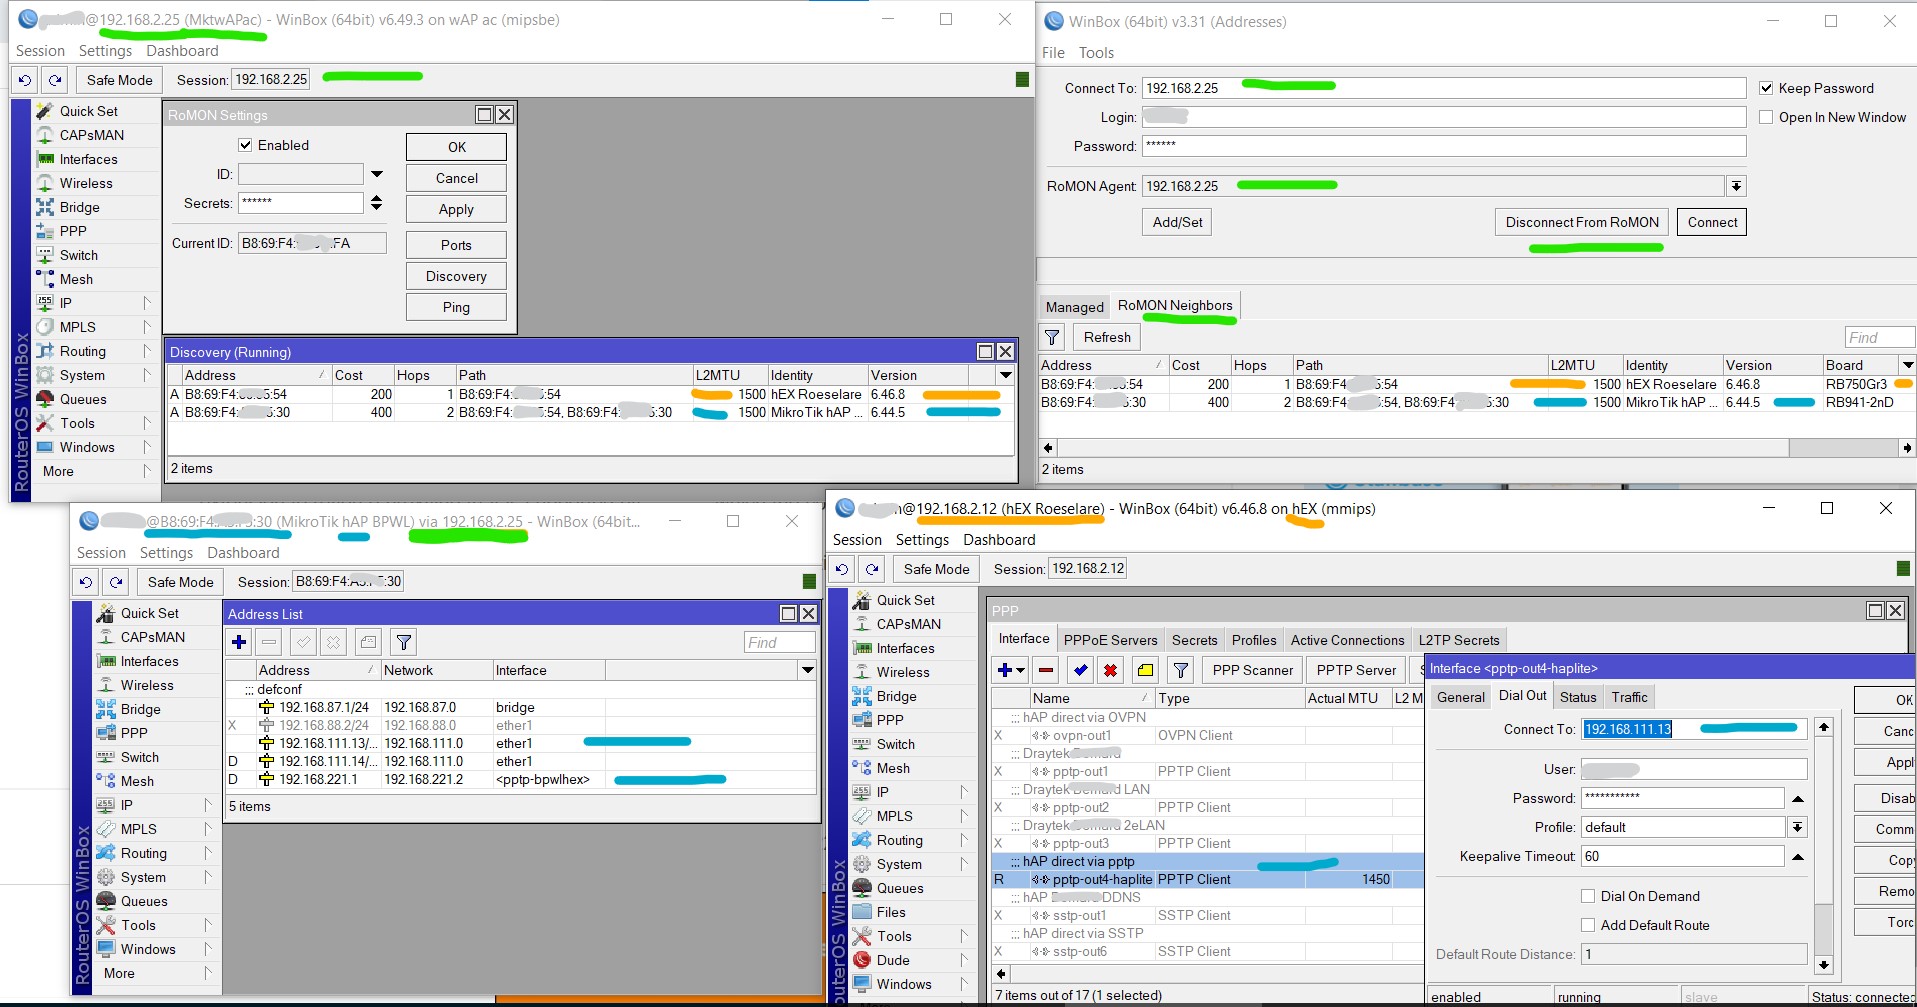The width and height of the screenshot is (1917, 1007).
Task: Enable Dial On Demand checkbox
Action: 1588,896
